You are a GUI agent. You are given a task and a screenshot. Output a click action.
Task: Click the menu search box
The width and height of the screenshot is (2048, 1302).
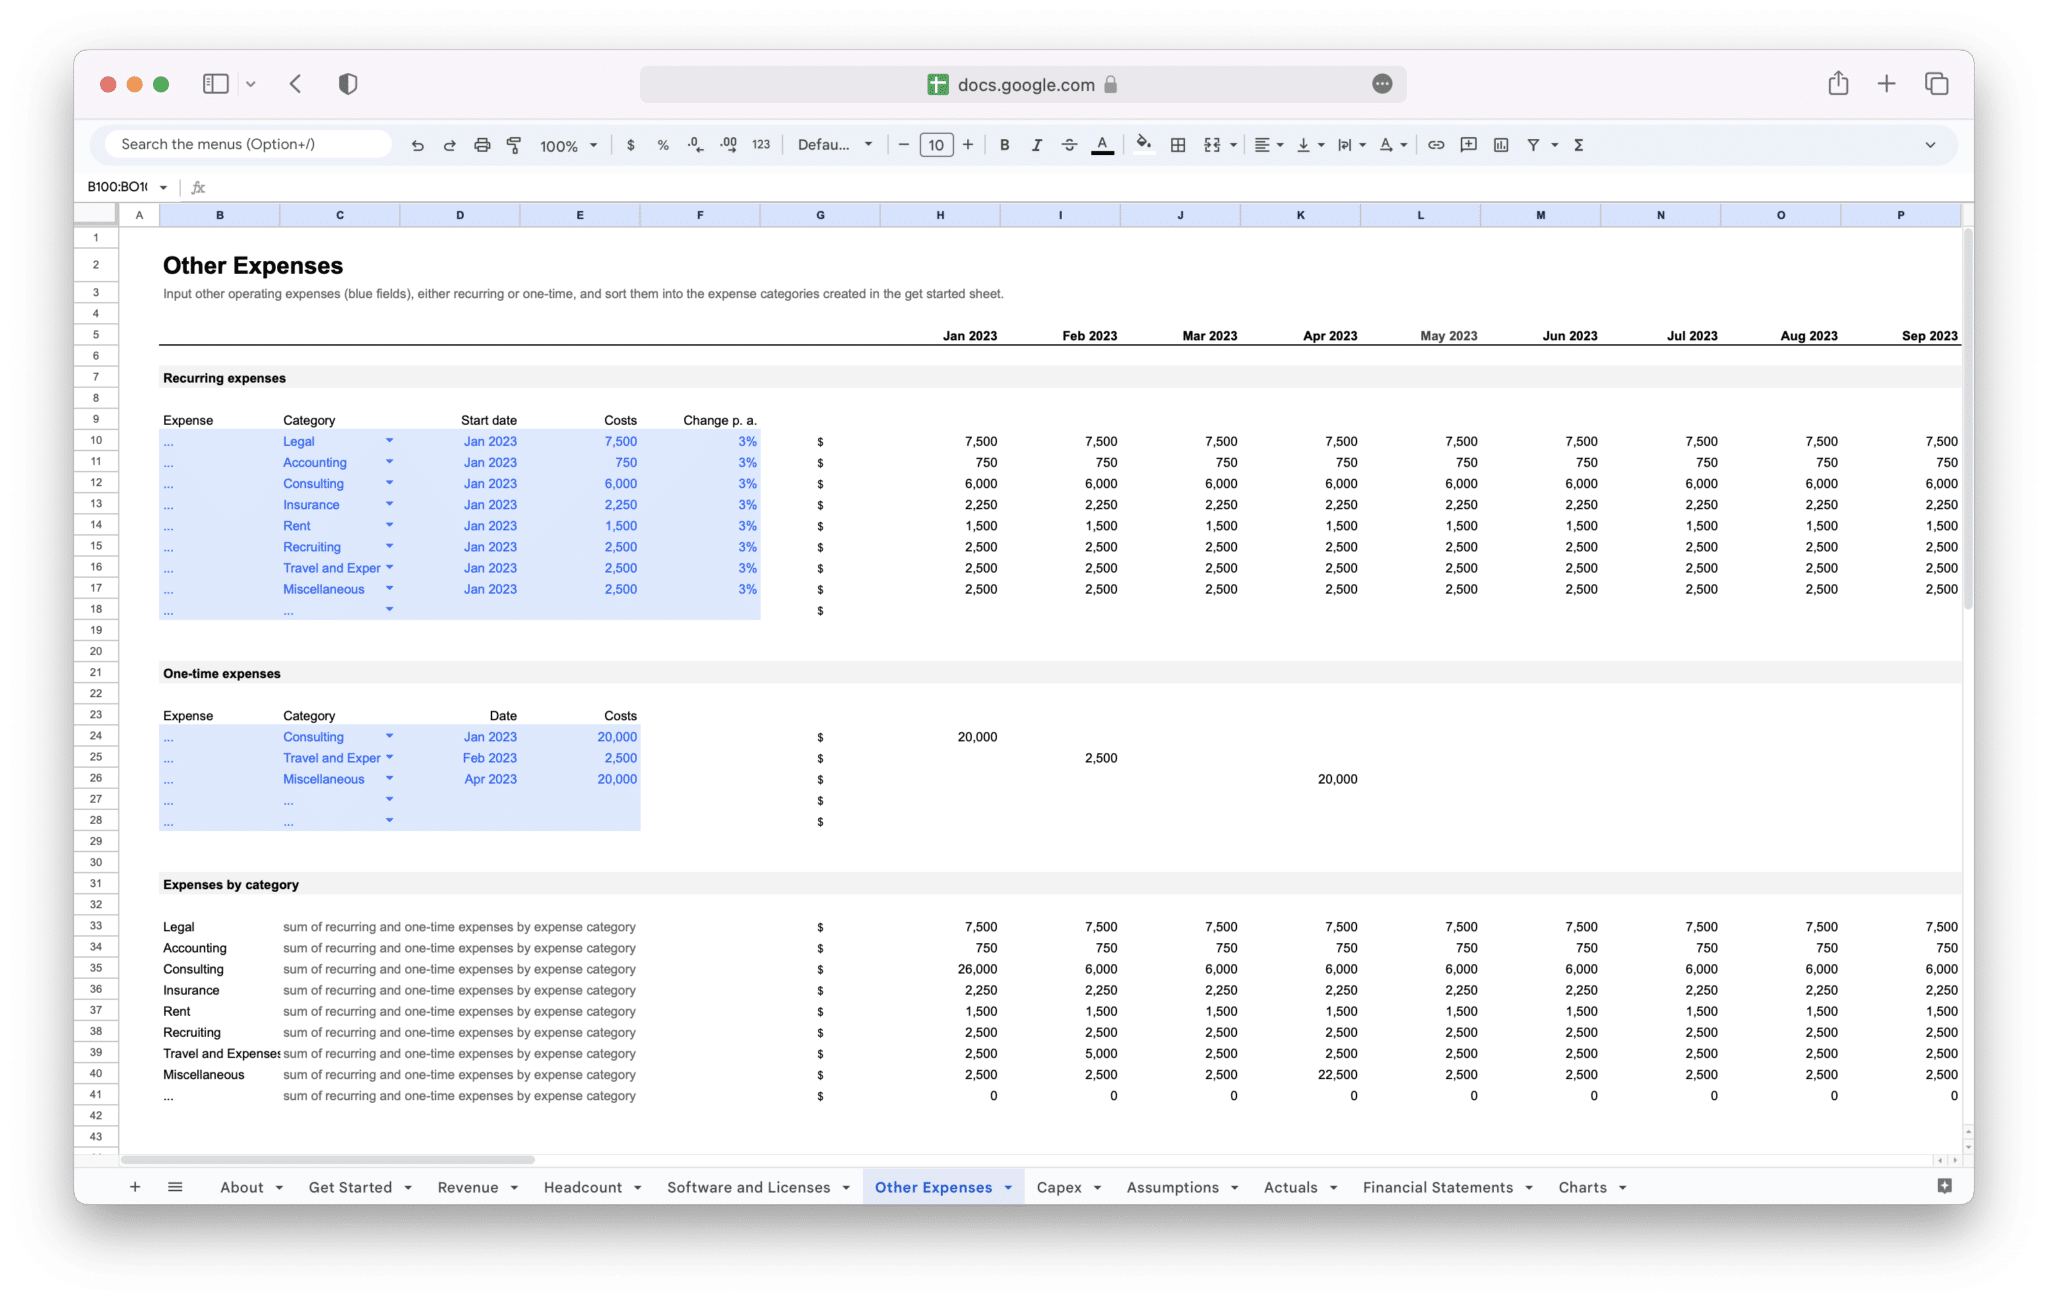point(248,144)
